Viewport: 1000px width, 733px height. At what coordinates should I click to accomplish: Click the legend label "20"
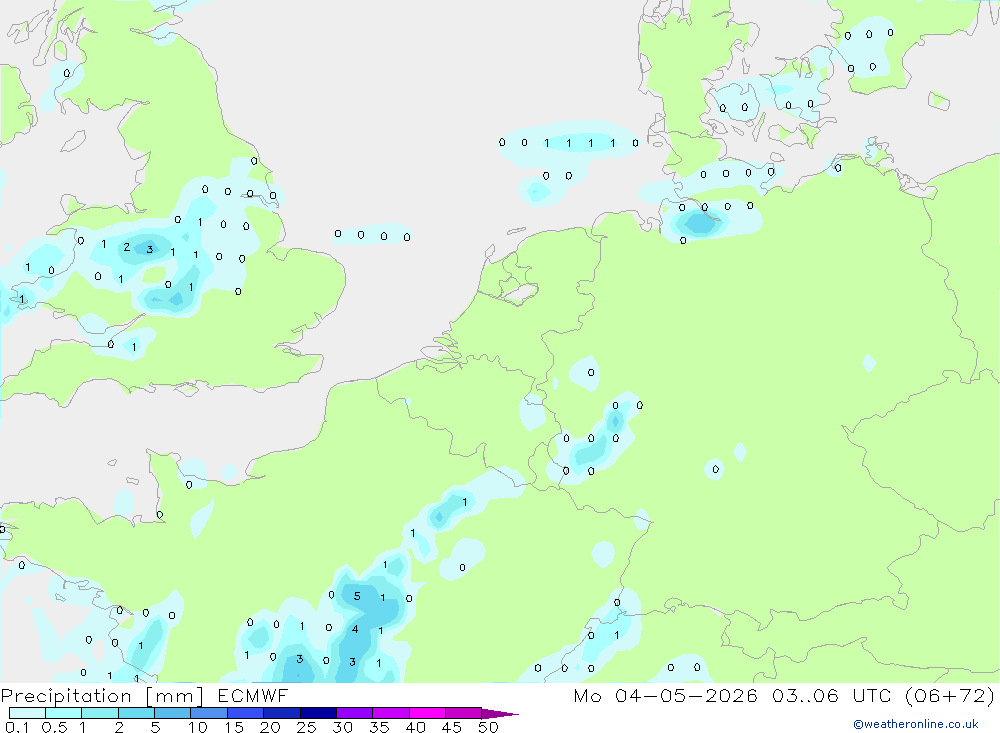click(x=270, y=727)
